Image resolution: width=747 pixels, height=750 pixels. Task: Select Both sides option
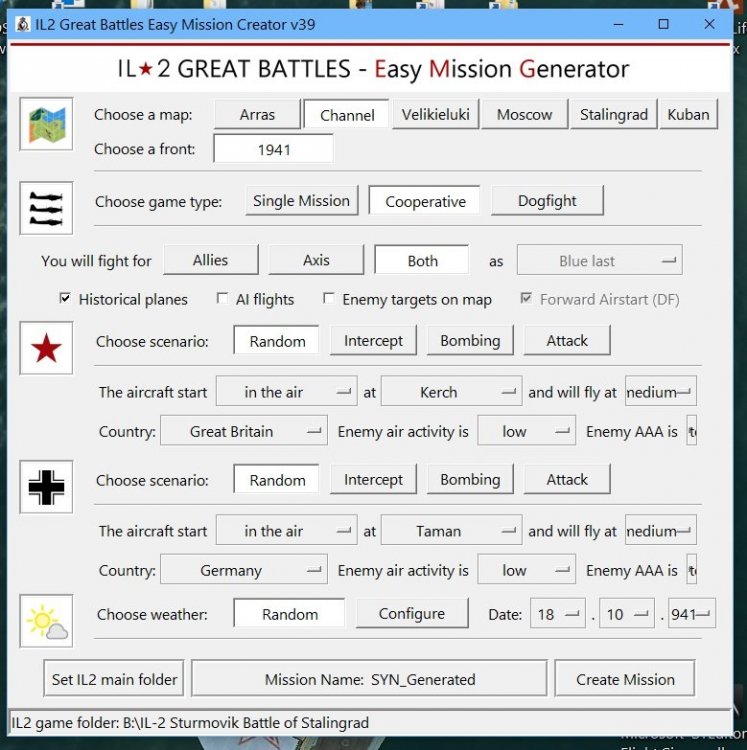click(x=422, y=260)
